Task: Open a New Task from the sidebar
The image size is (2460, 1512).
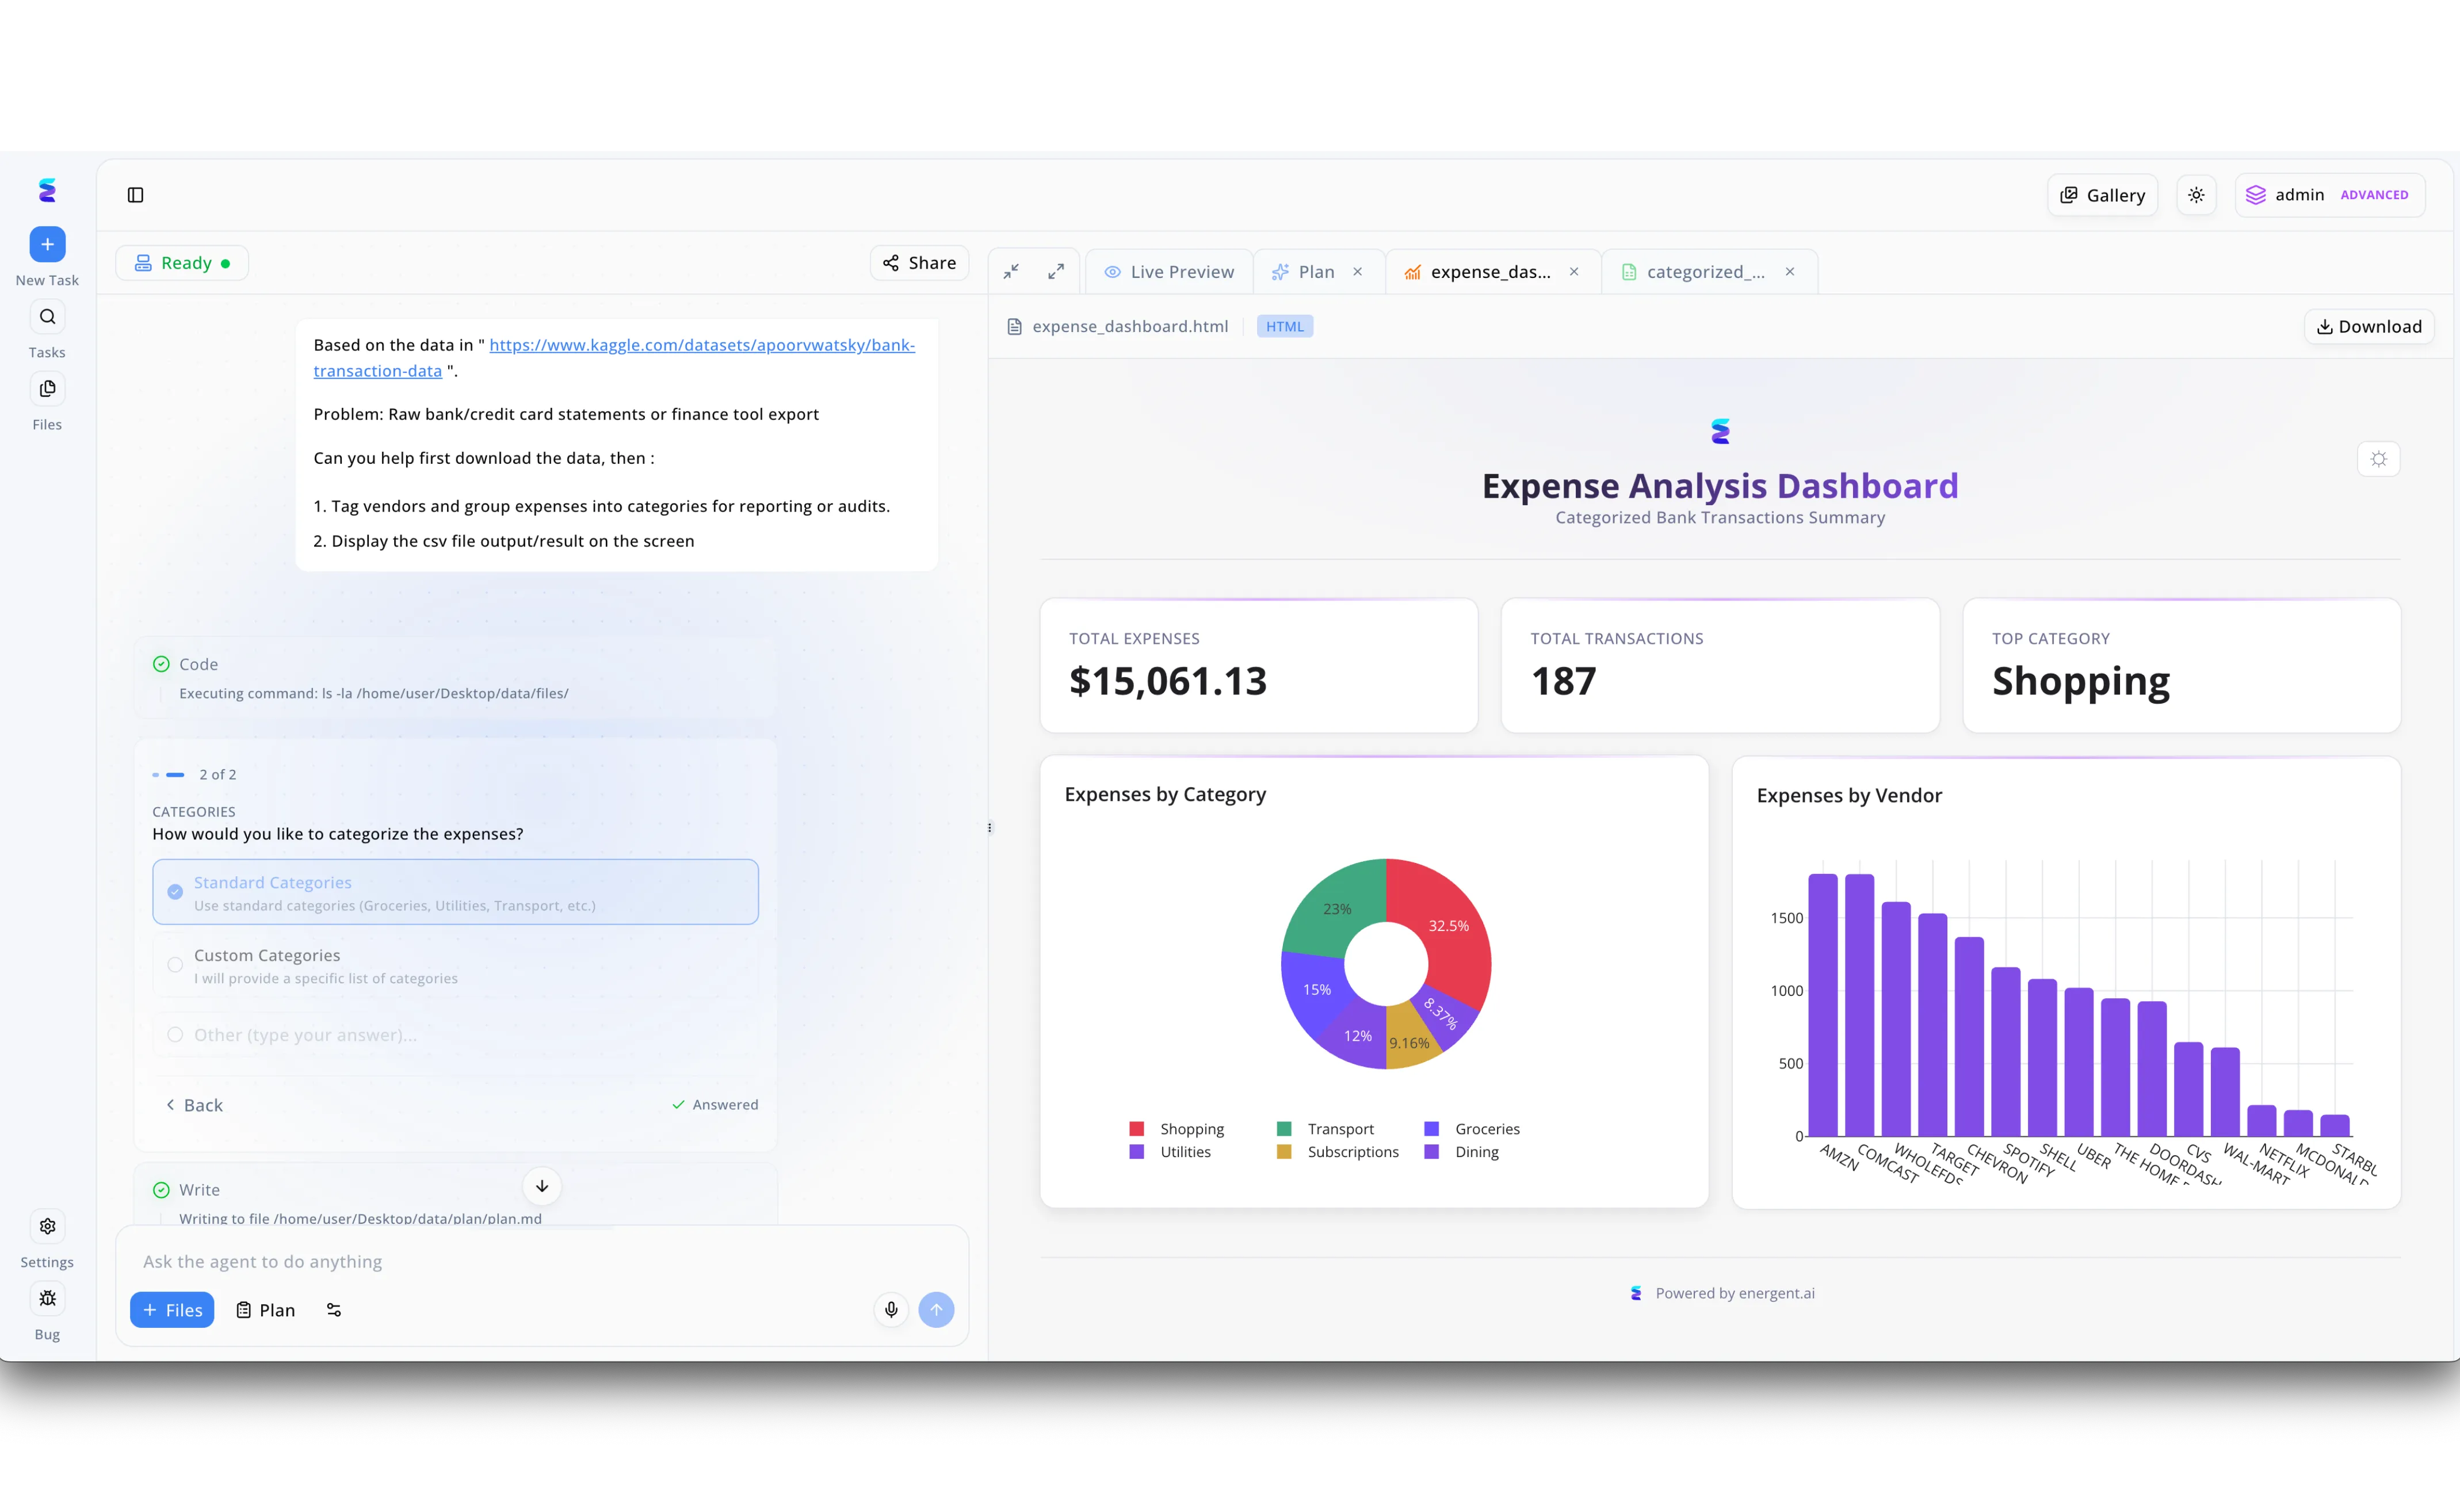Action: 47,244
